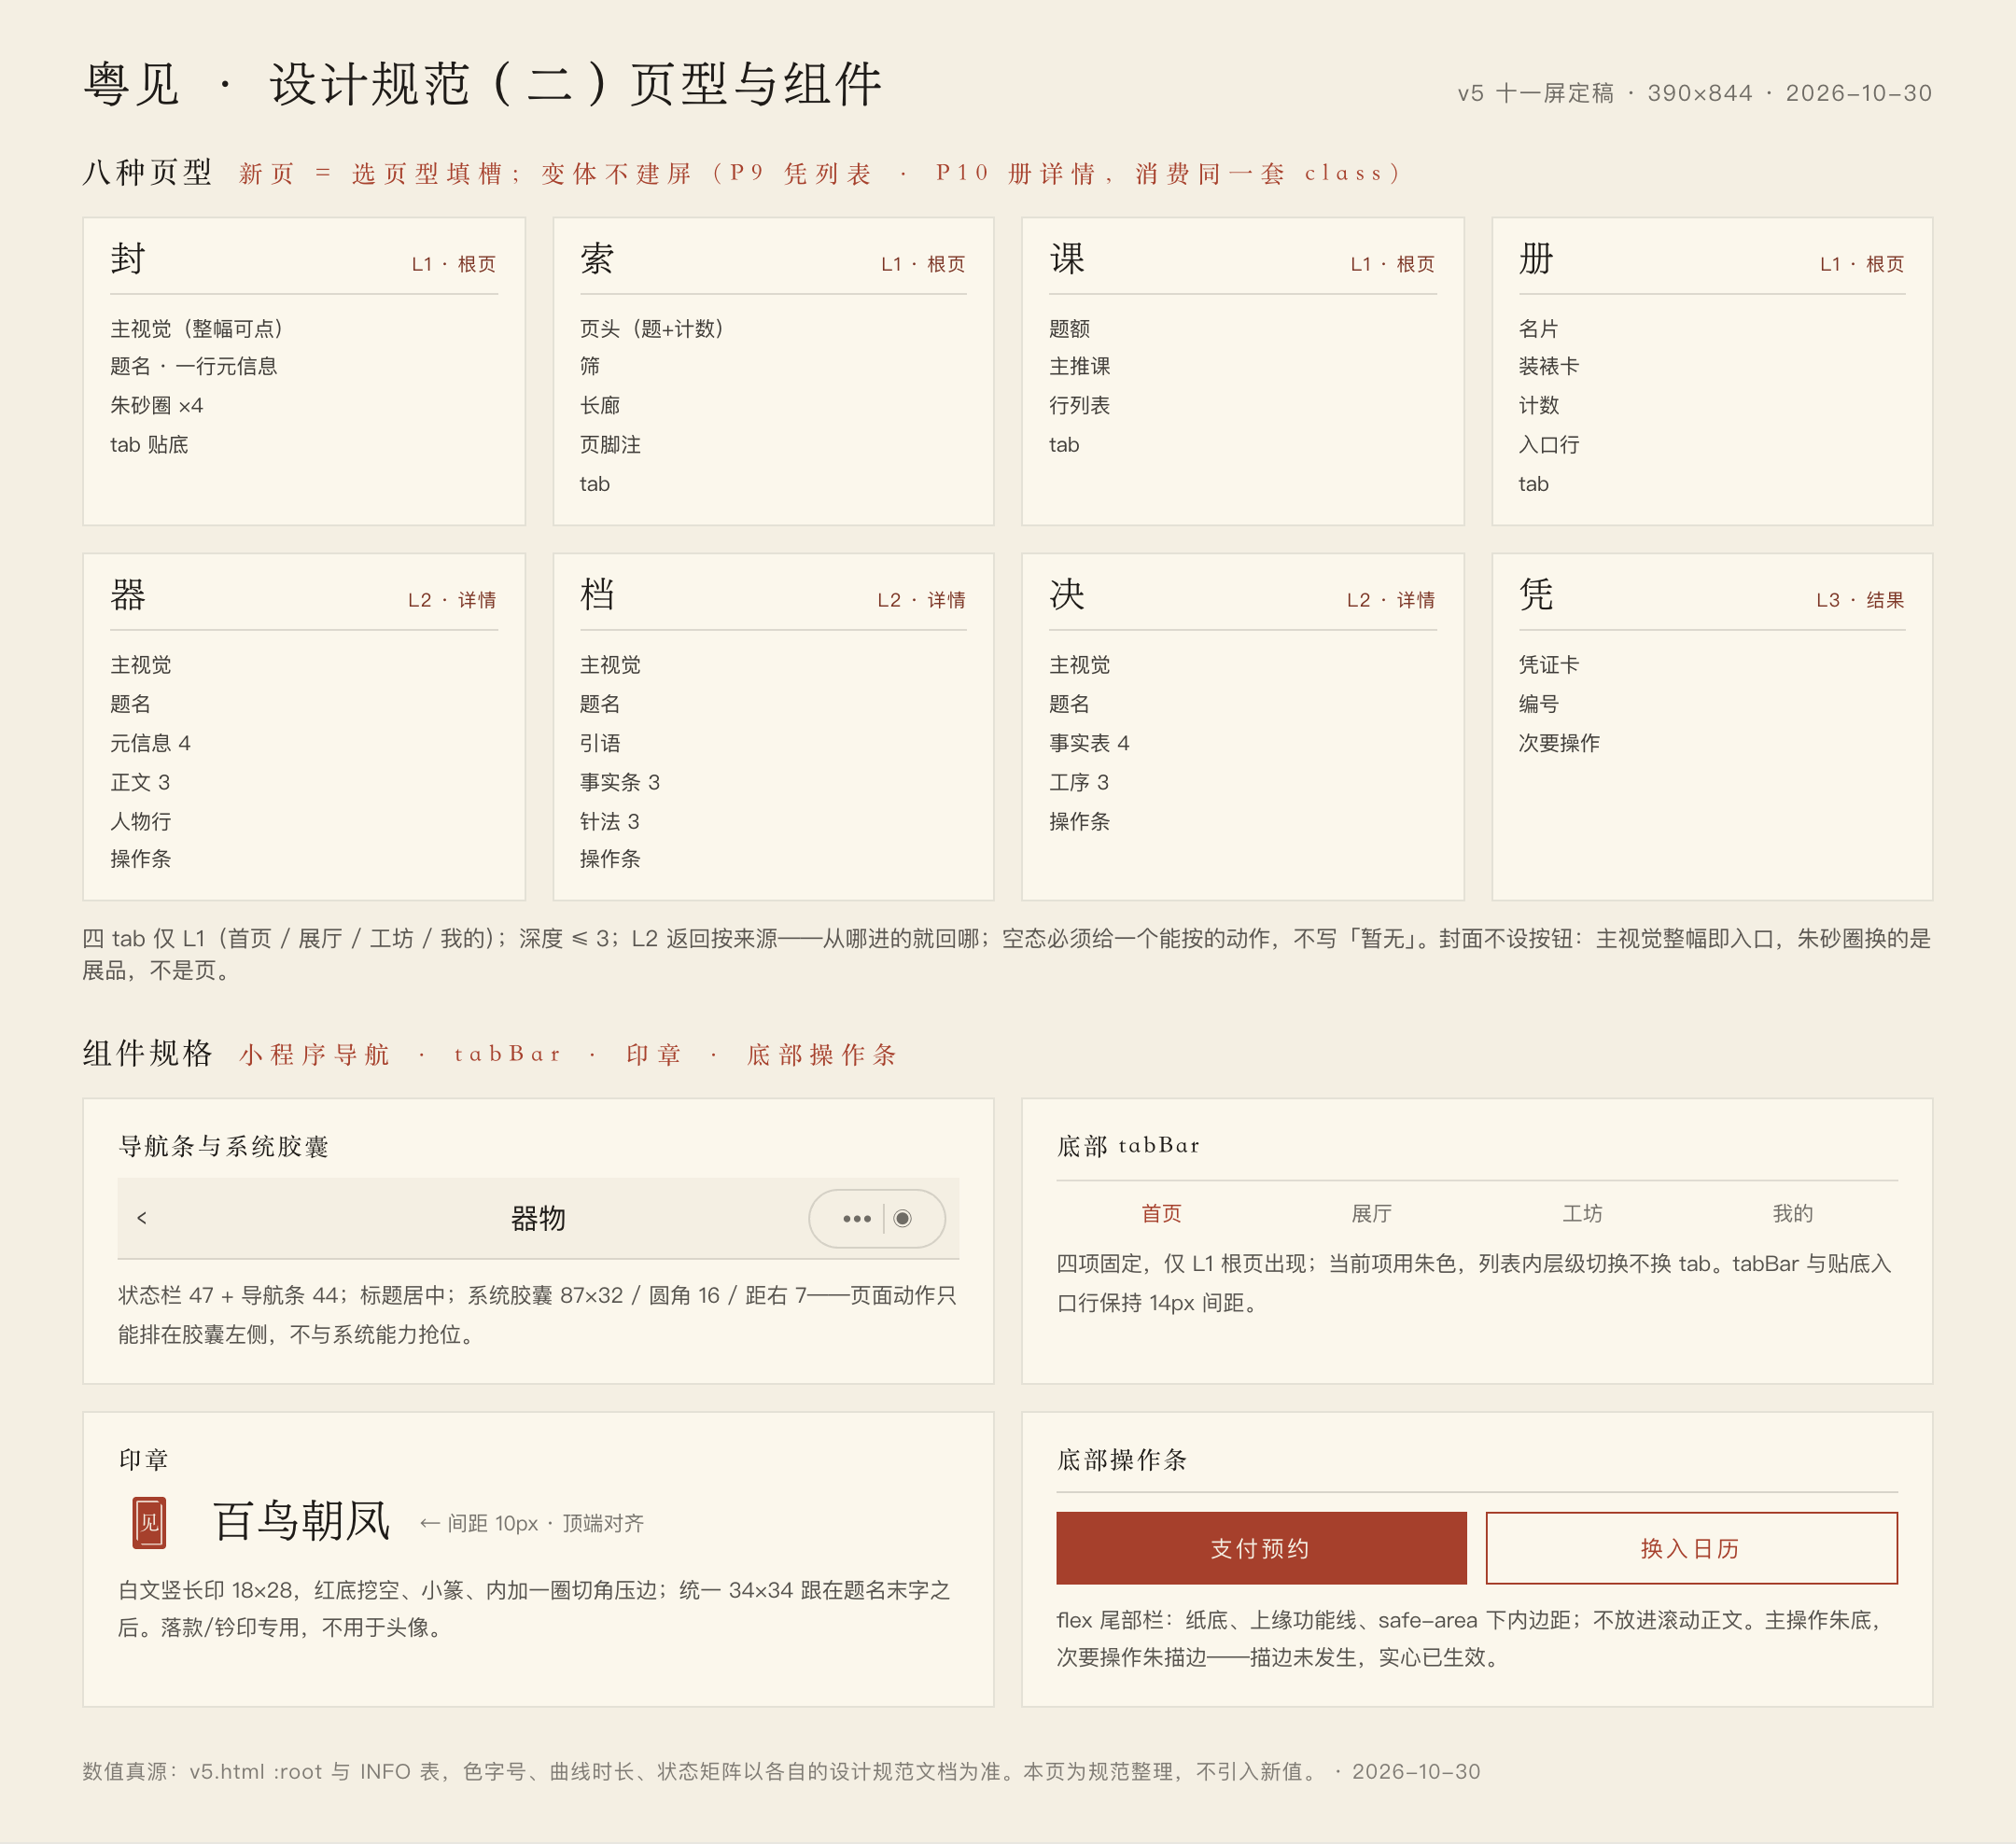The width and height of the screenshot is (2016, 1844).
Task: Click 凭证卡 row
Action: point(1549,664)
